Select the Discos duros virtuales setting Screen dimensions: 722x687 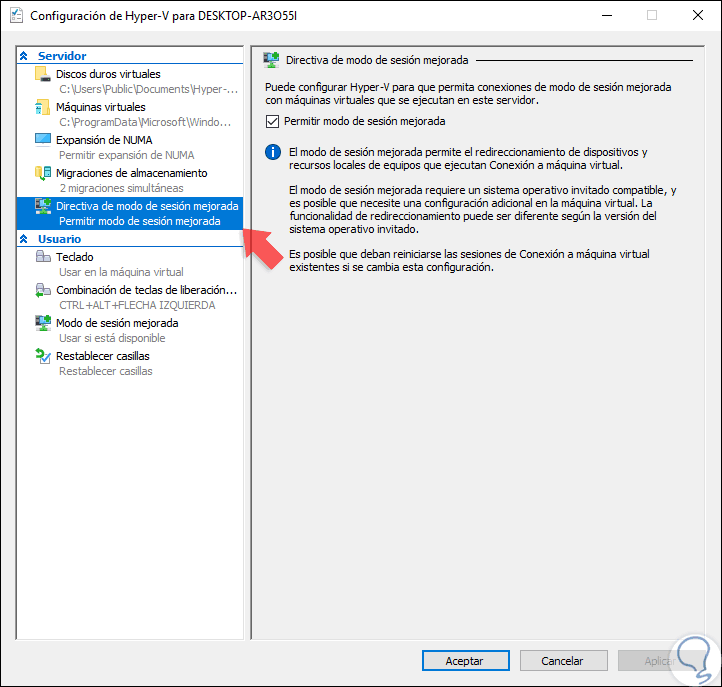pyautogui.click(x=130, y=81)
